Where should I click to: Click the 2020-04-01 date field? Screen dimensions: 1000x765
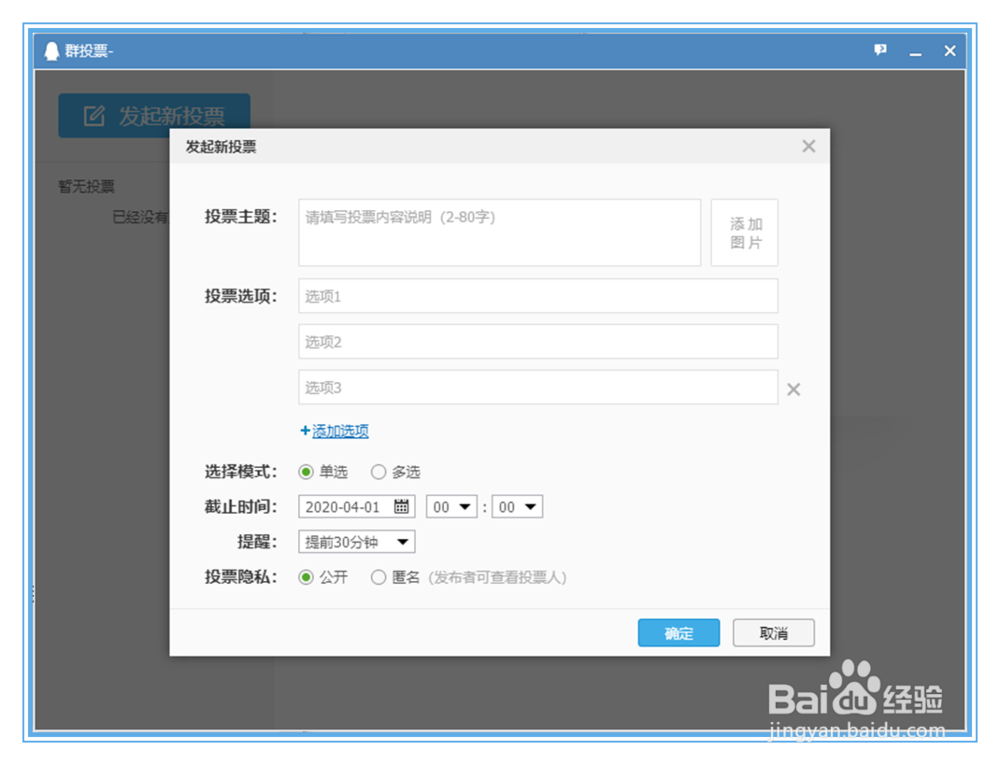coord(345,506)
